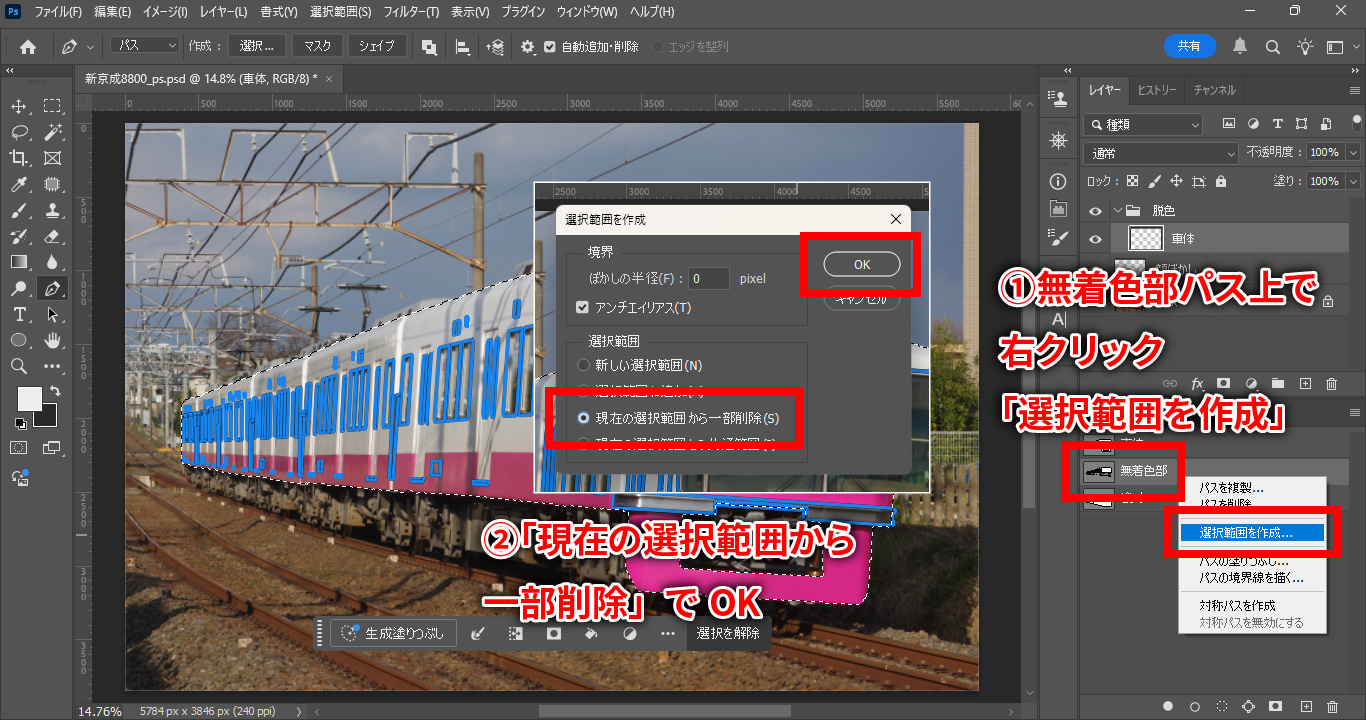
Task: Click the trash icon in Layers panel
Action: [1331, 383]
